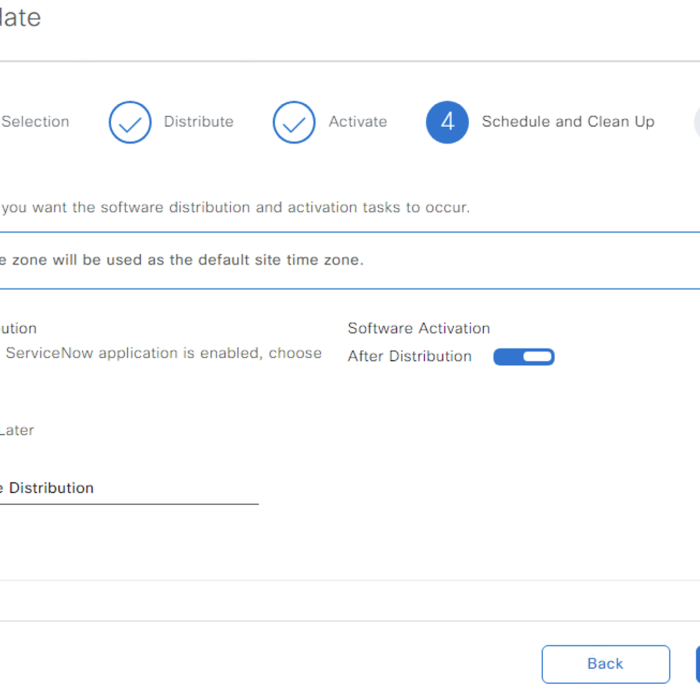This screenshot has width=700, height=700.
Task: Select the Schedule and Clean Up step label
Action: click(x=568, y=121)
